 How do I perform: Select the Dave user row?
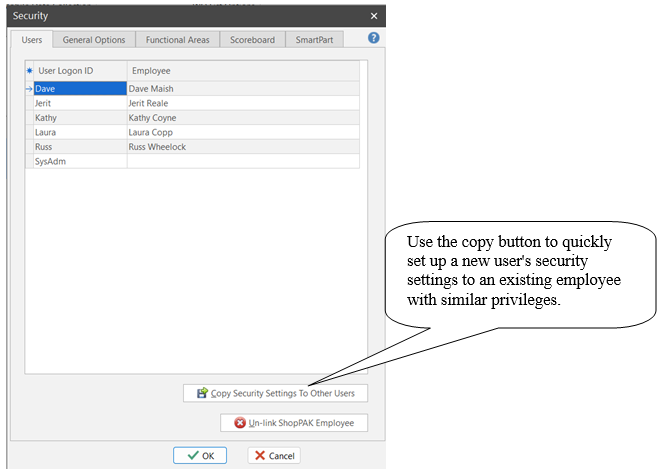tap(79, 89)
